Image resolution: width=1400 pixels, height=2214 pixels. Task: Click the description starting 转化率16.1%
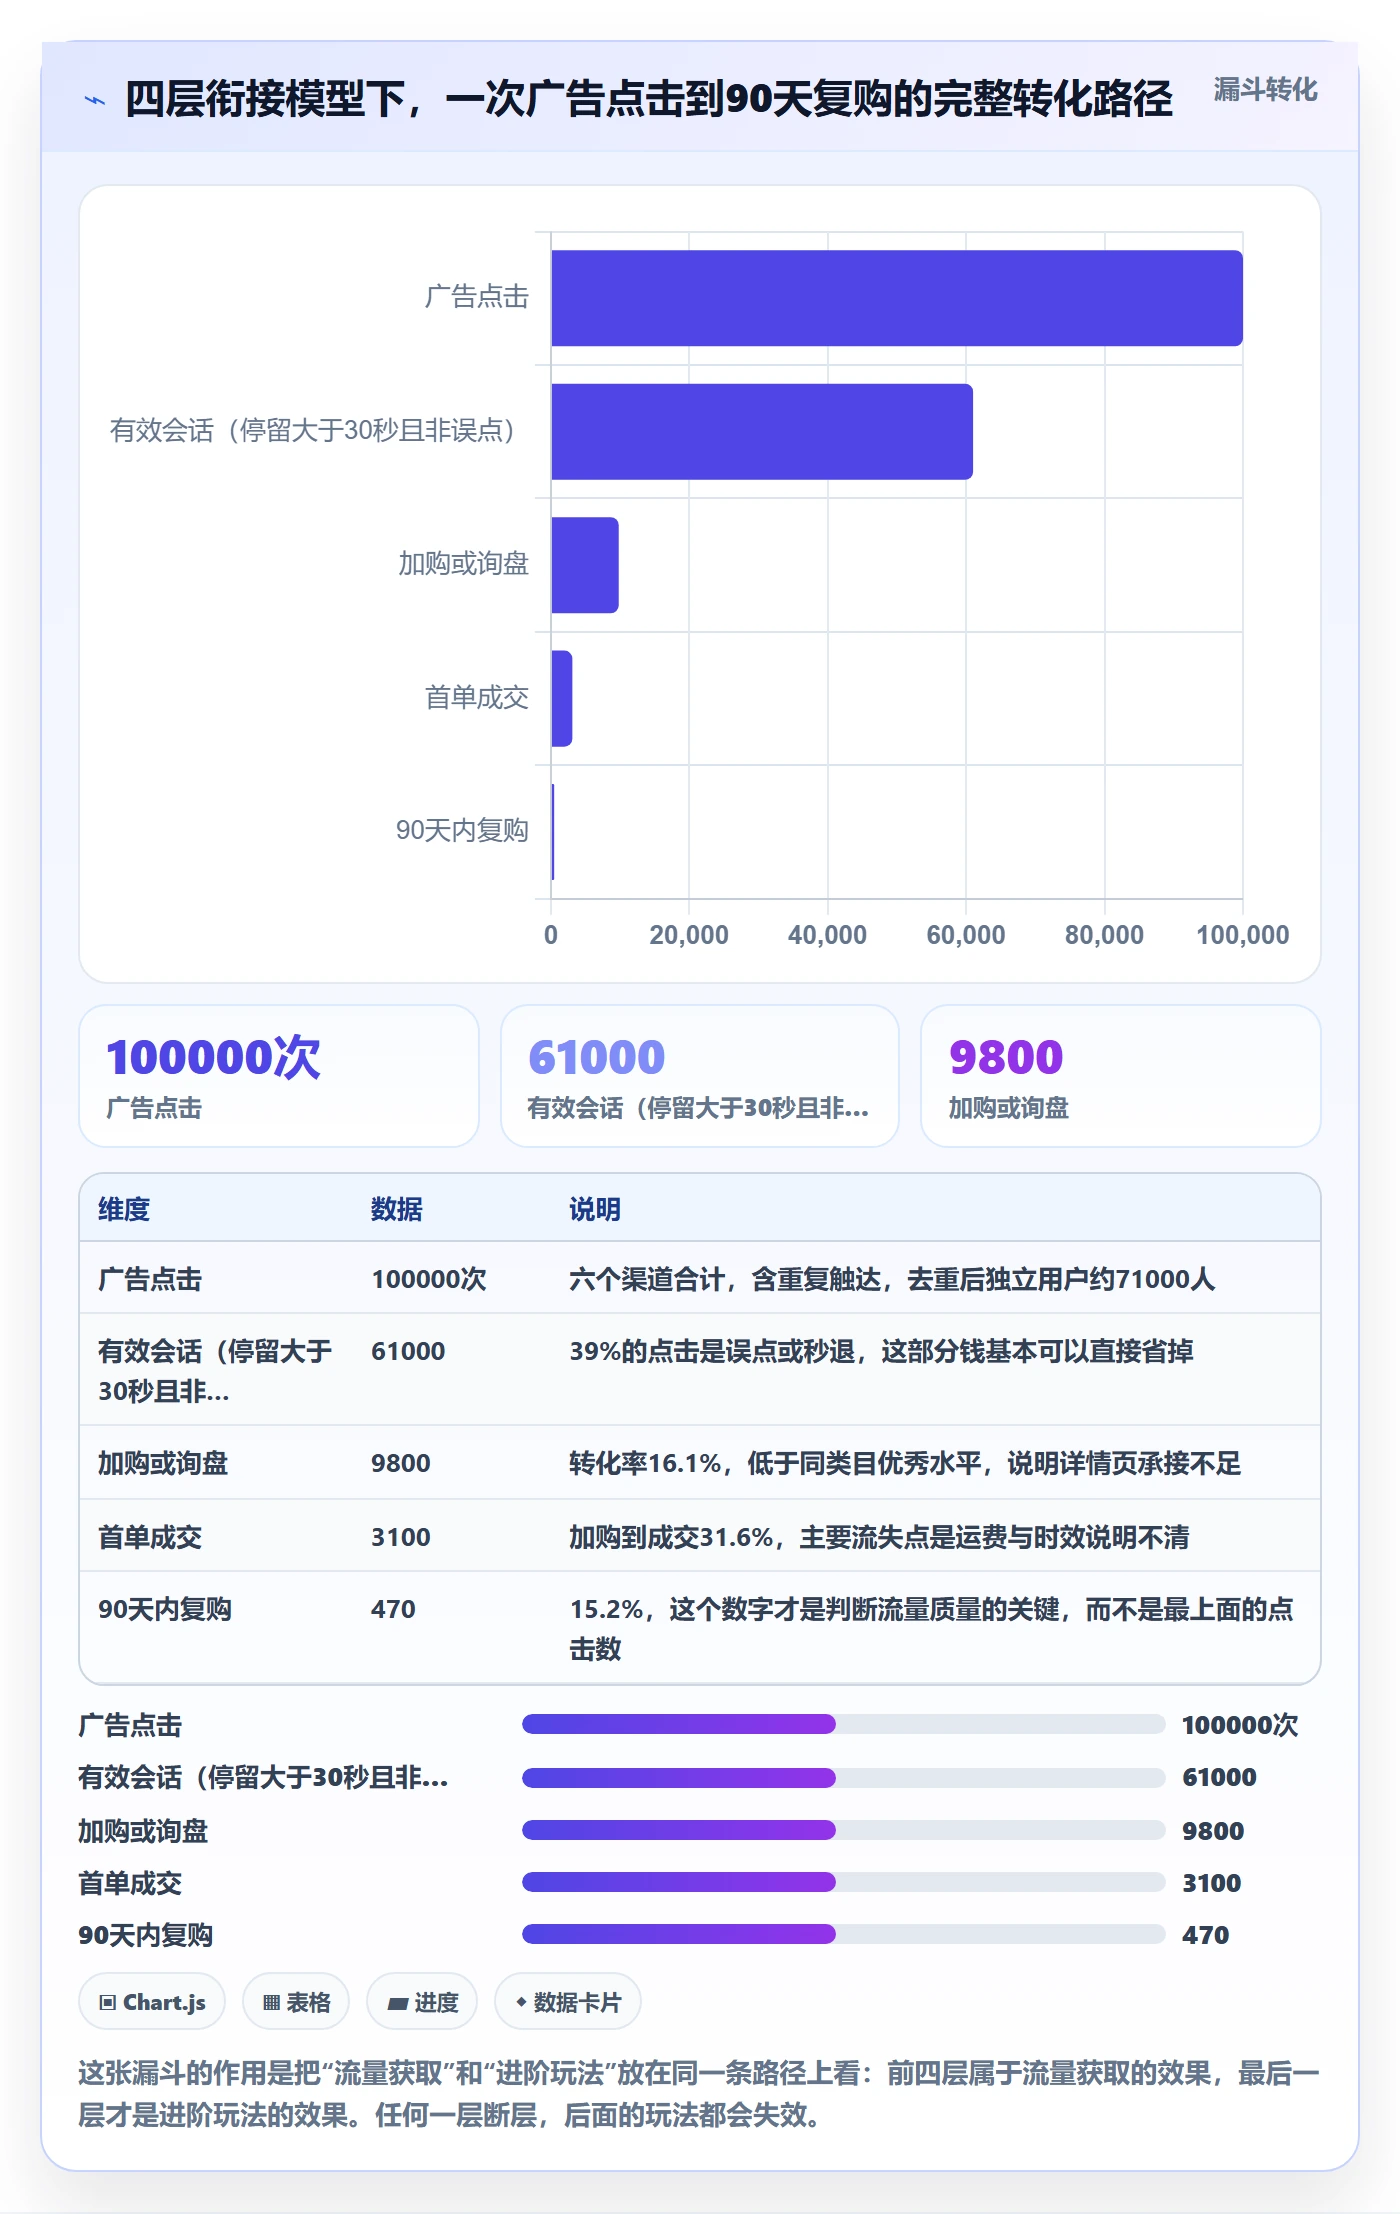tap(905, 1463)
